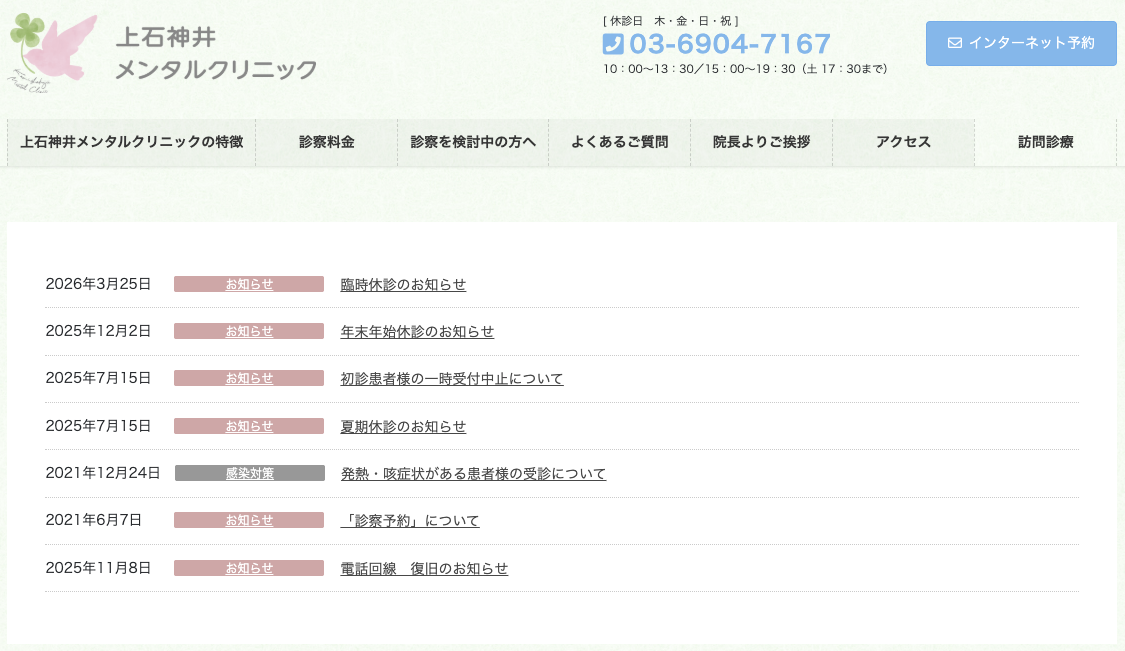Open the よくあるご質問 menu item

click(619, 142)
